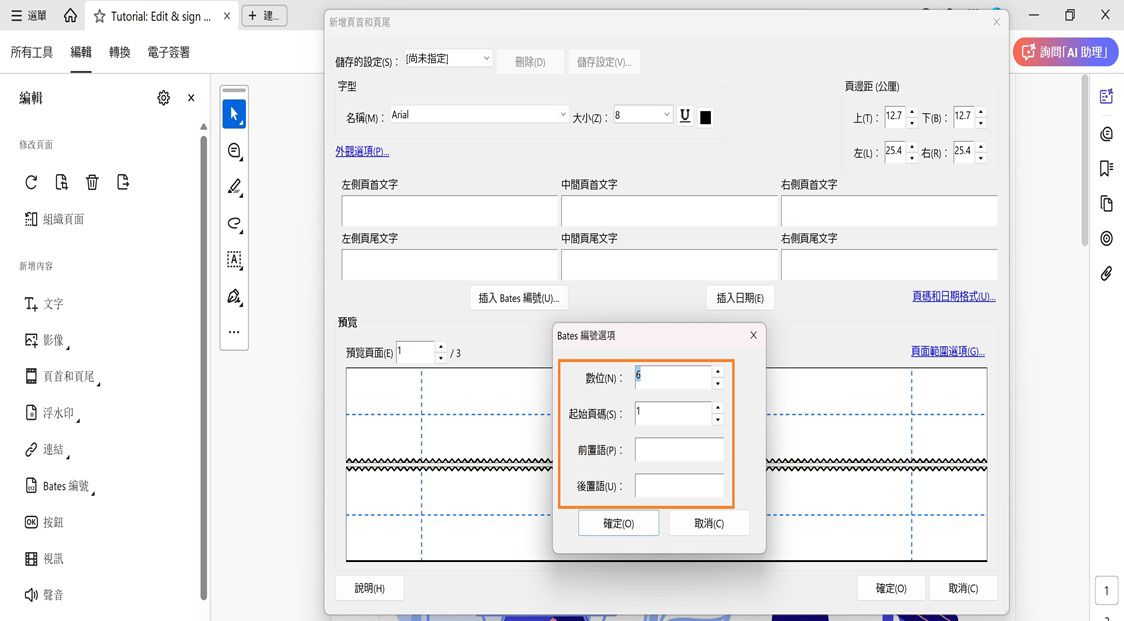1124x621 pixels.
Task: Select the 視訊 video tool
Action: pos(44,559)
